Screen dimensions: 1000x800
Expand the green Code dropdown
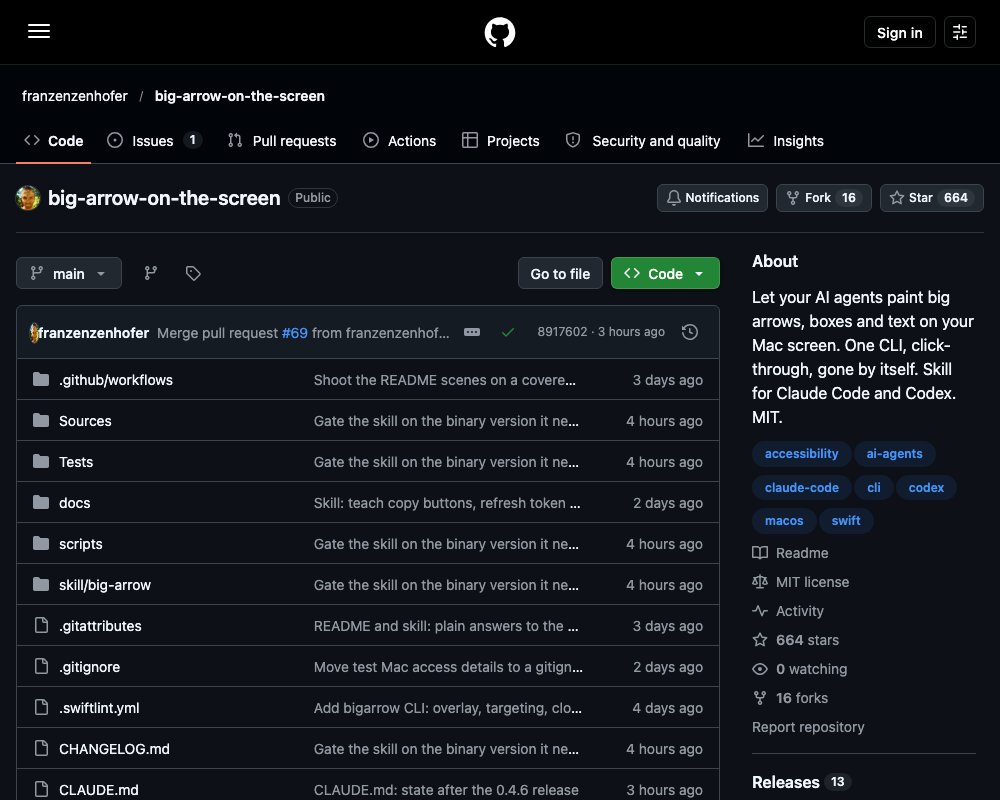click(665, 273)
